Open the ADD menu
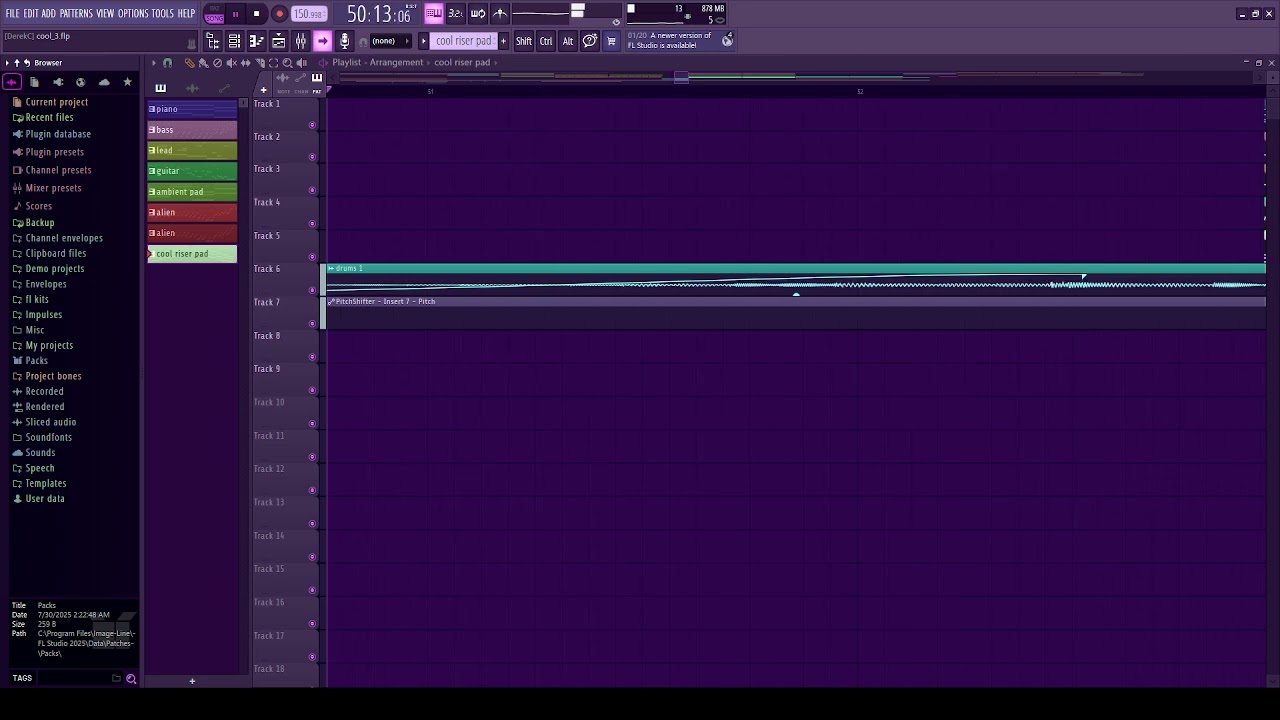Screen dimensions: 1280x720 (x=49, y=13)
